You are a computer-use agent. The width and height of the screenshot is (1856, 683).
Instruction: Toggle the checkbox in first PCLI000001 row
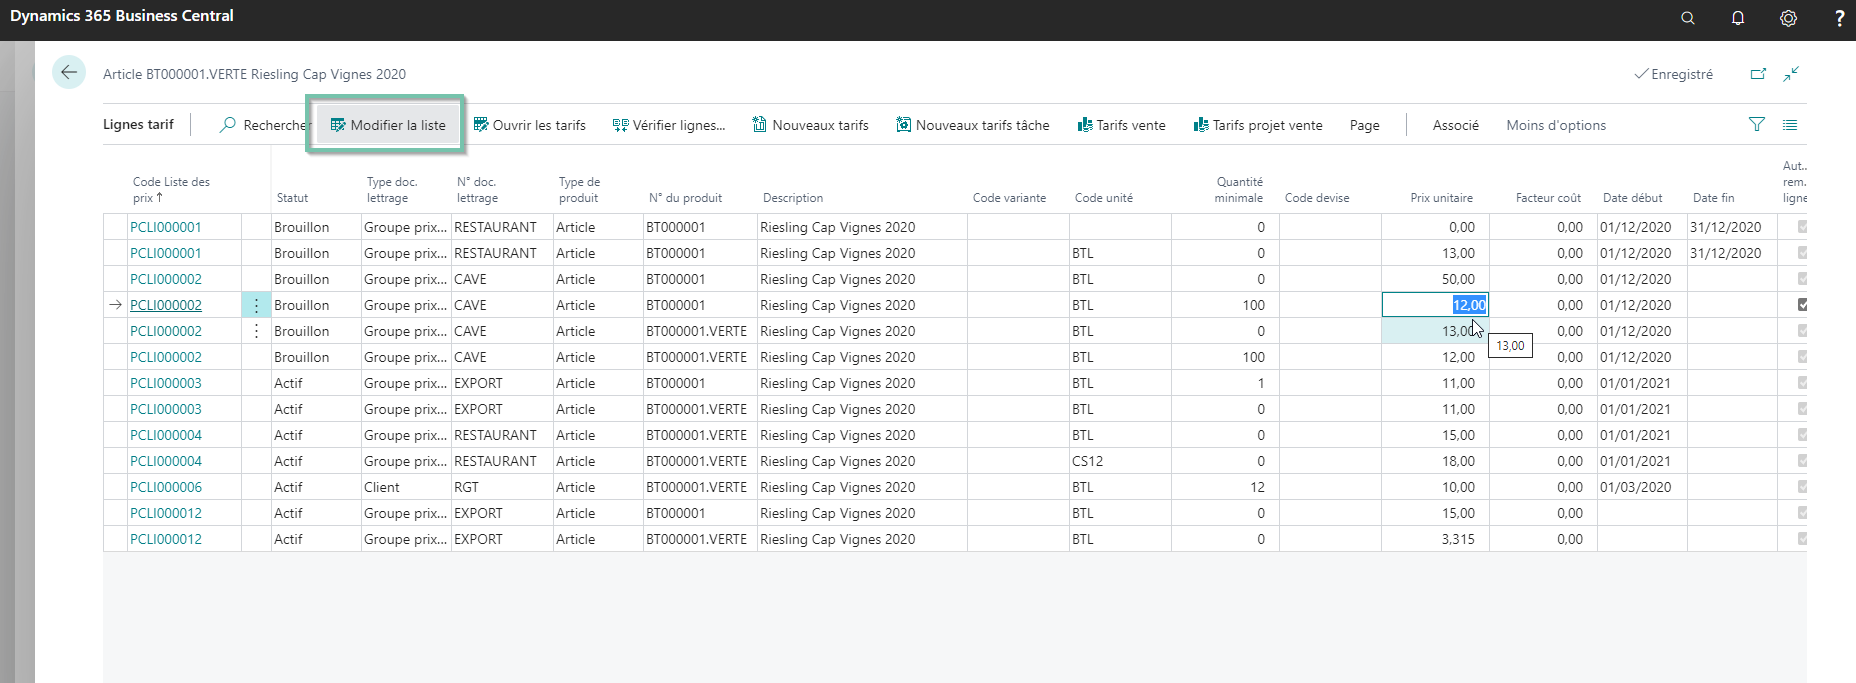[1802, 227]
